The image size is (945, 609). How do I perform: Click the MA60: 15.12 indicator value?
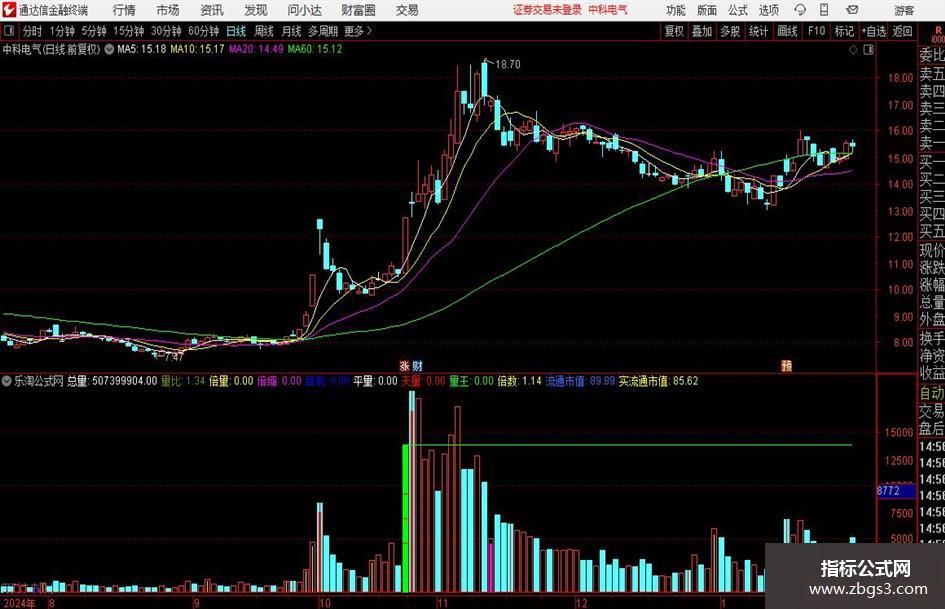coord(315,49)
